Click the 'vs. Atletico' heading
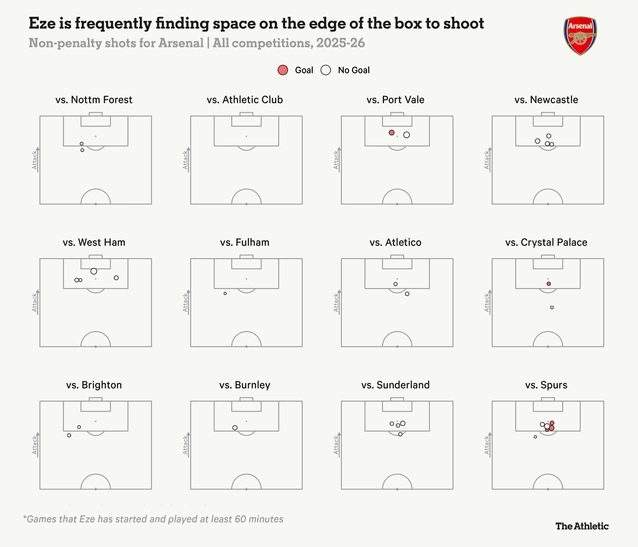The image size is (638, 547). pos(396,243)
